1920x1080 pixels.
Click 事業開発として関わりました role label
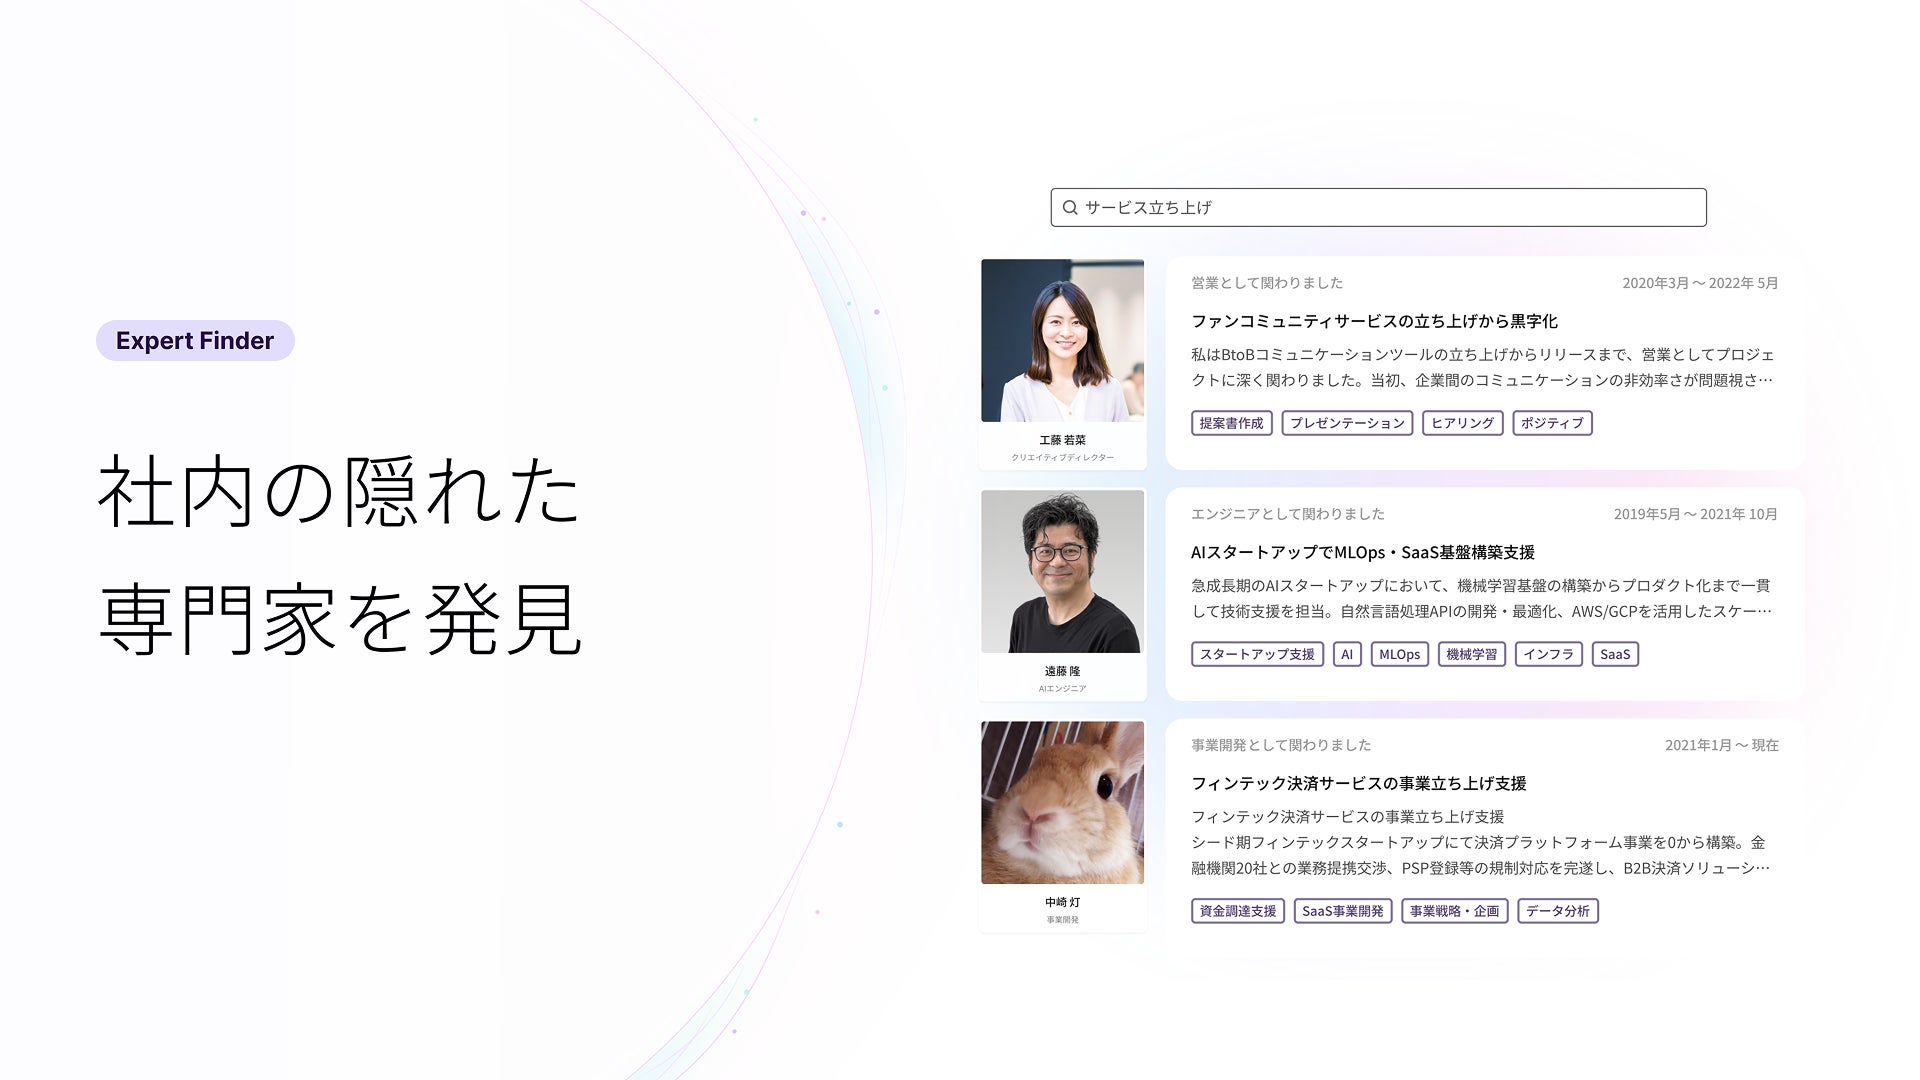click(x=1281, y=745)
